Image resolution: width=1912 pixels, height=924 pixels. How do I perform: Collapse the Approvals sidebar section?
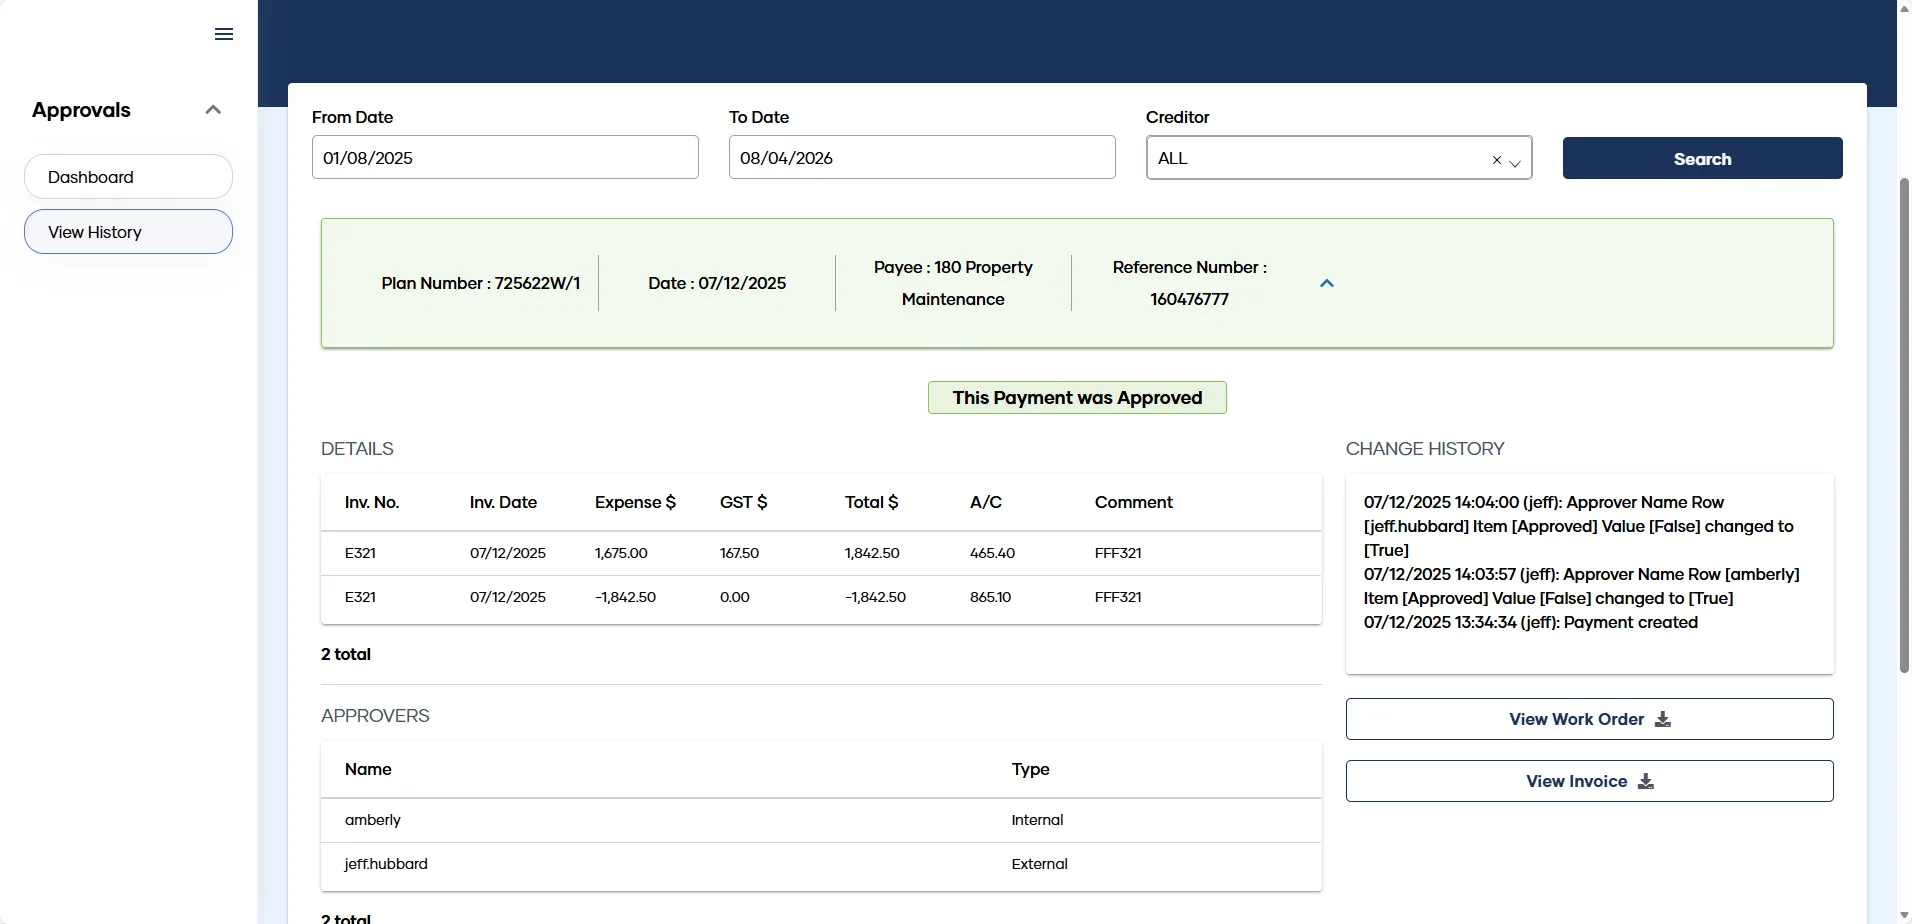(x=213, y=110)
